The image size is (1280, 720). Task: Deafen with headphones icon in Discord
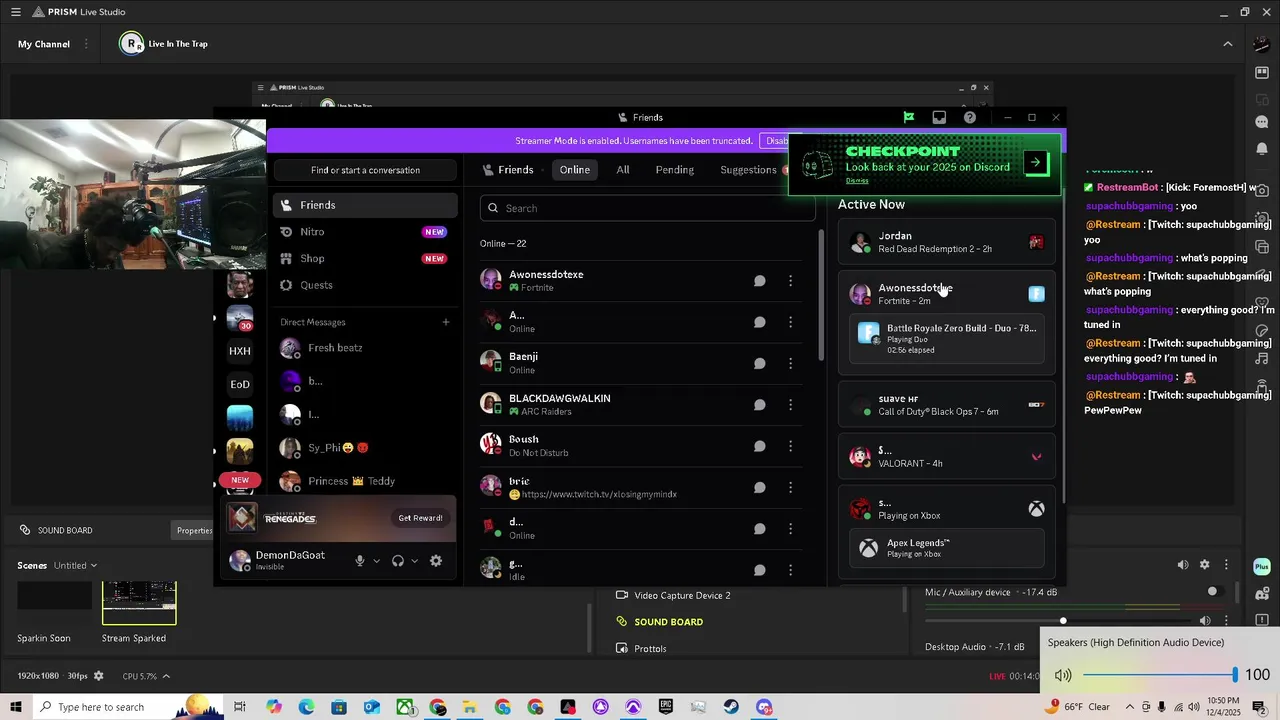click(398, 561)
